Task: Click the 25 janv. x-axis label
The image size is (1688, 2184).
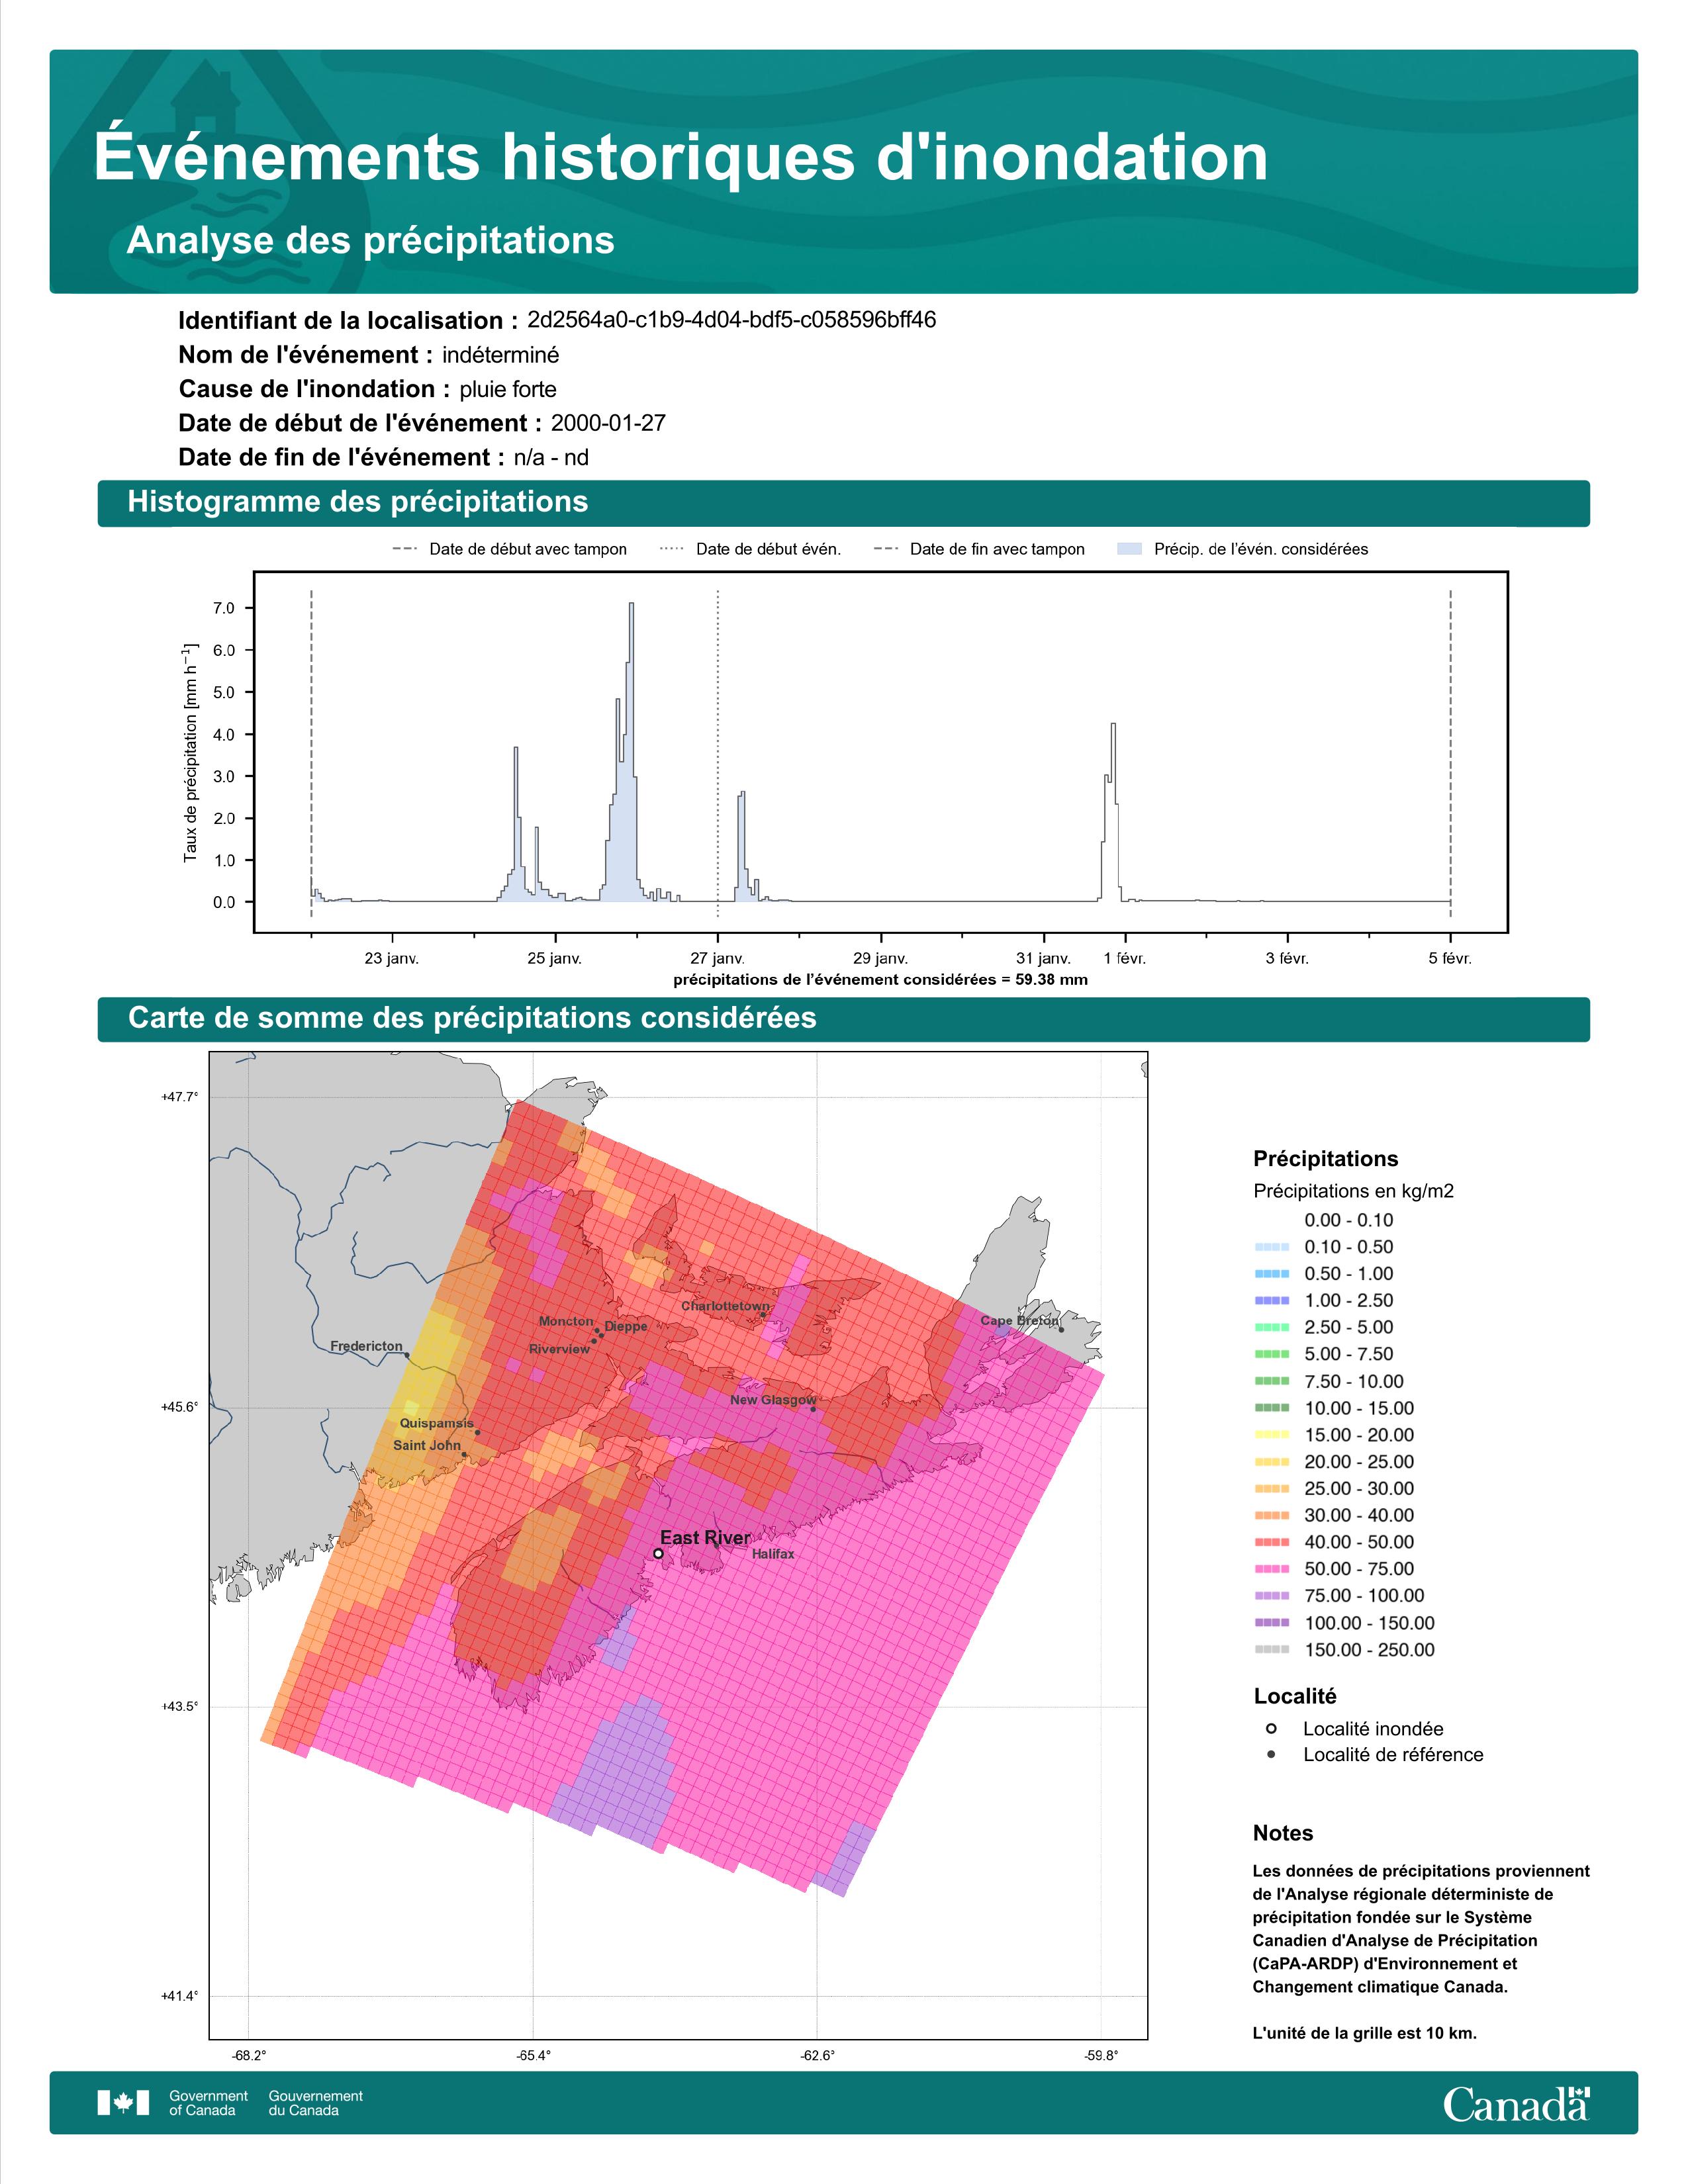Action: 554,958
